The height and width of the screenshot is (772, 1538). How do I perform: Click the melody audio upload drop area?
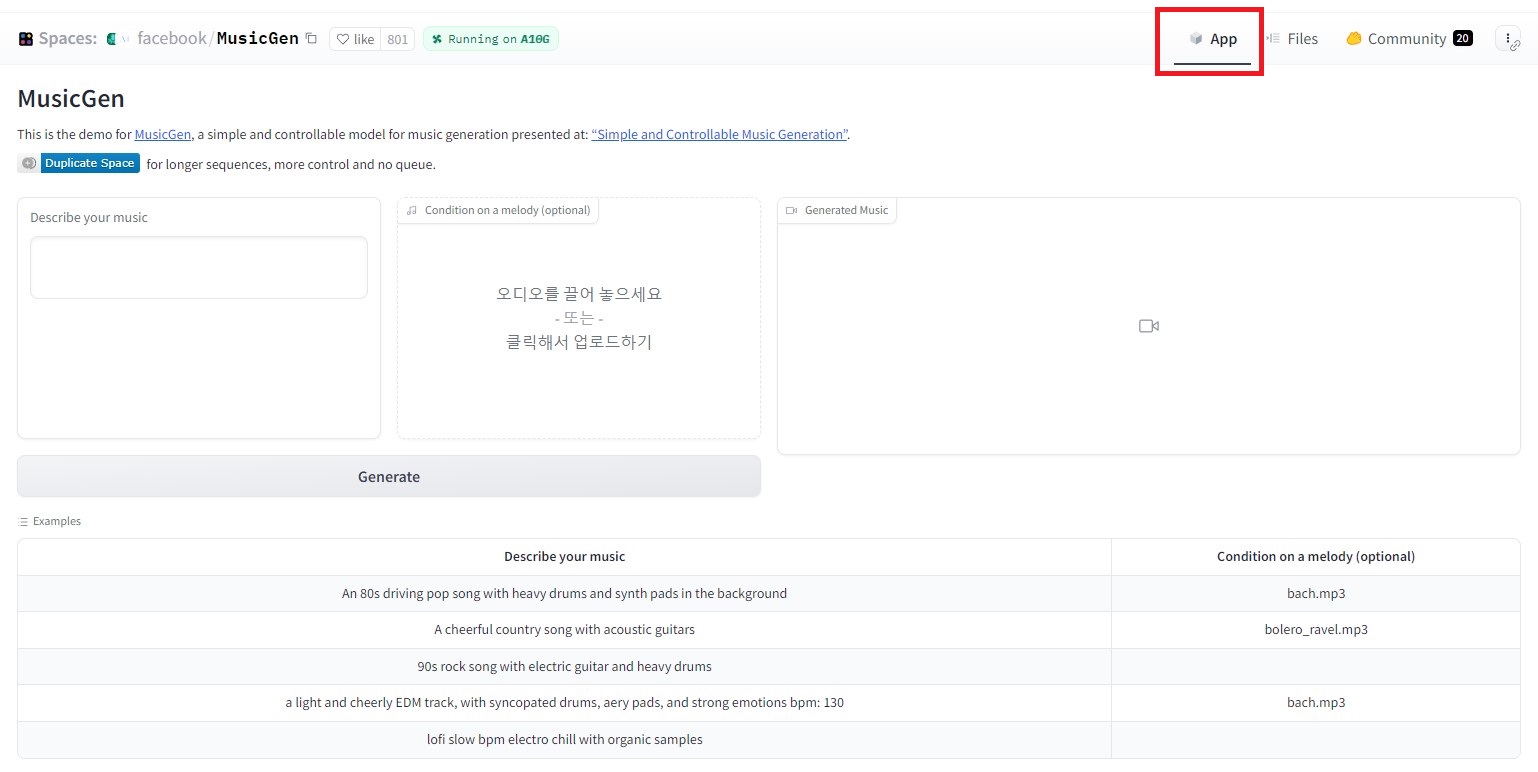point(579,318)
